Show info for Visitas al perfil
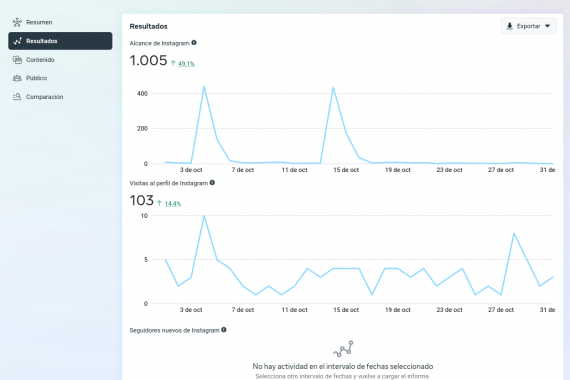Viewport: 570px width, 380px height. pos(212,183)
